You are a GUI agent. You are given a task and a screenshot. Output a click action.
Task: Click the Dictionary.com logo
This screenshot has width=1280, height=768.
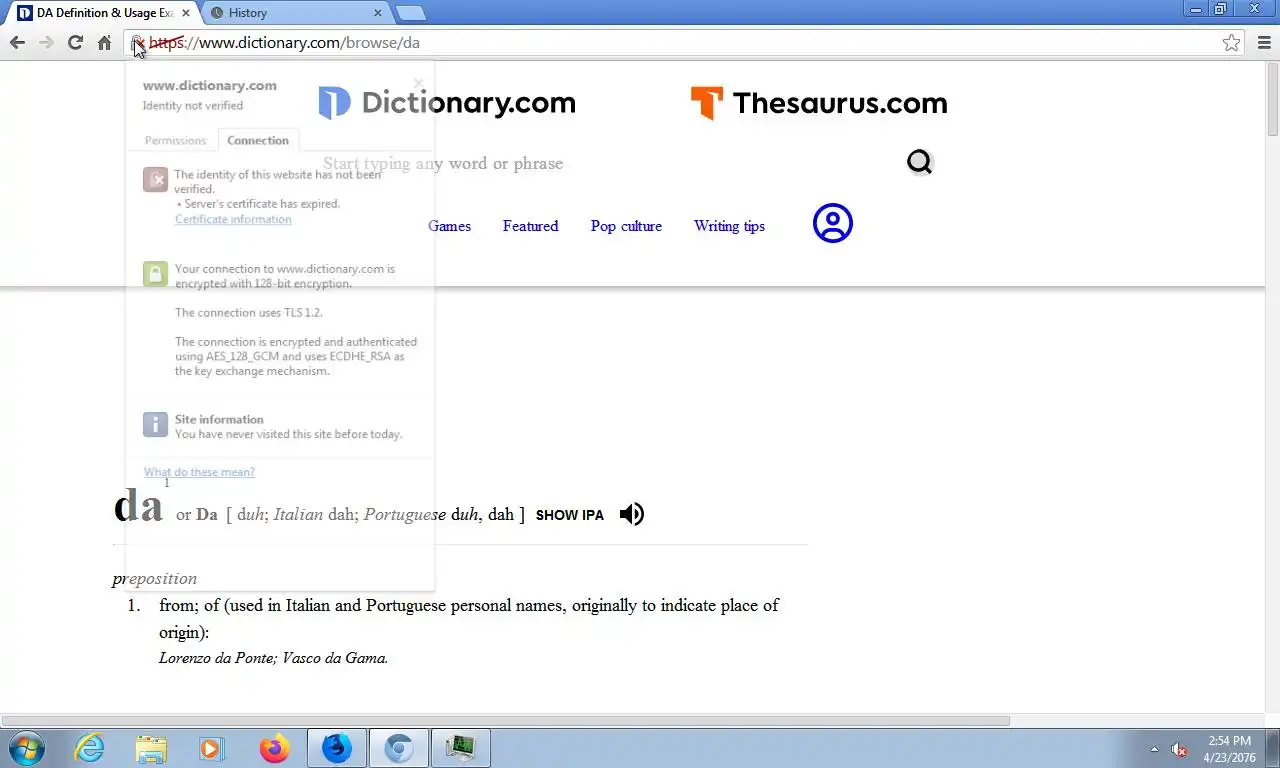(x=447, y=103)
